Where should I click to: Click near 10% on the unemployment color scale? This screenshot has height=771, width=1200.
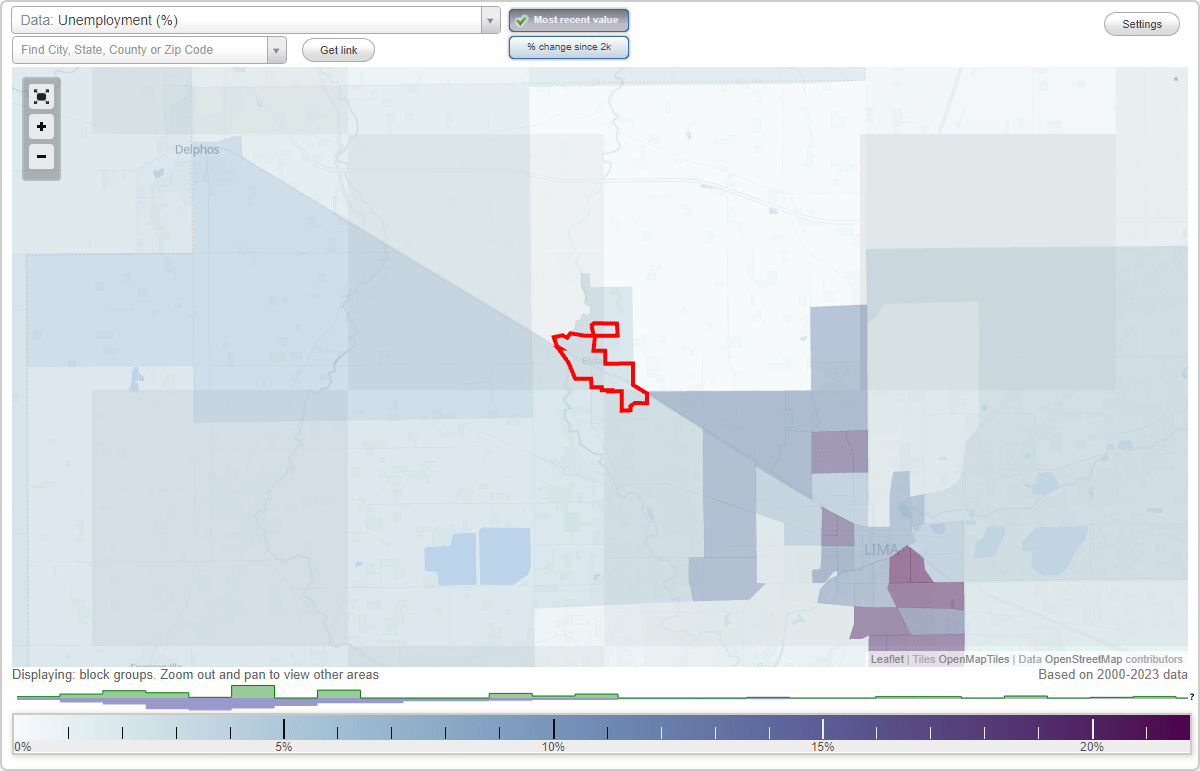coord(553,725)
